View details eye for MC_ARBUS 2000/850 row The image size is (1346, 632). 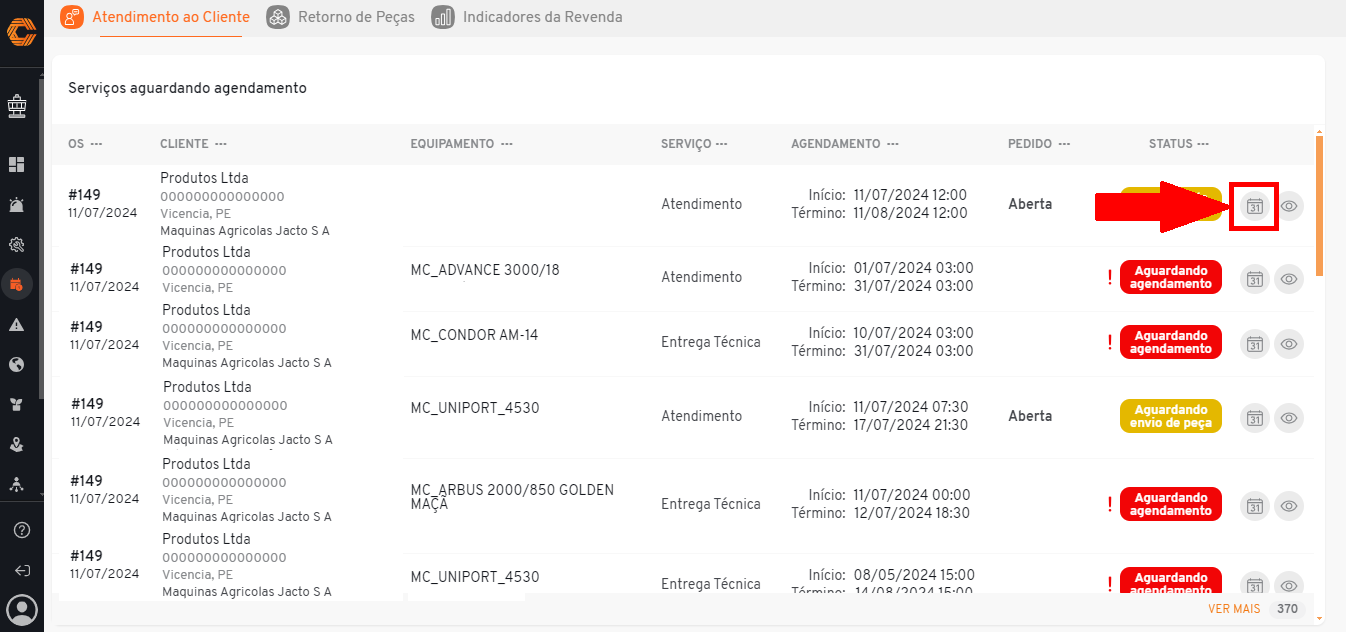pyautogui.click(x=1290, y=506)
